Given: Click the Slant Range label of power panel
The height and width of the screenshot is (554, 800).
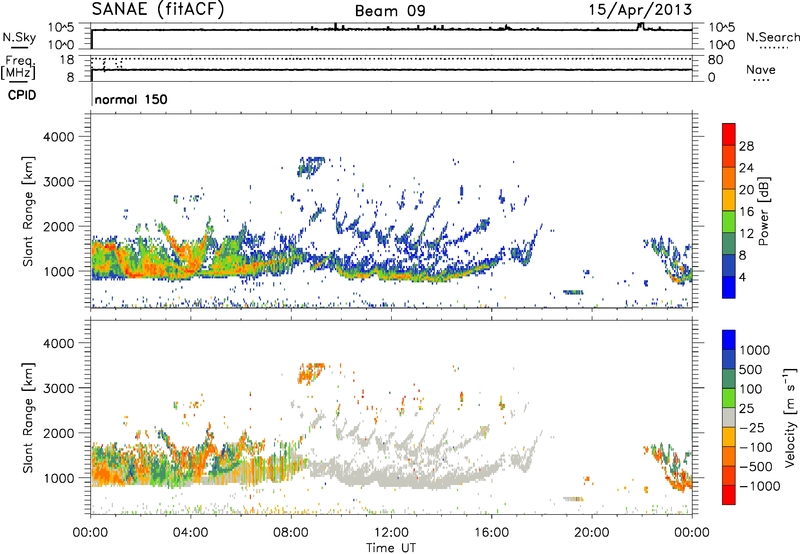Looking at the screenshot, I should click(28, 211).
